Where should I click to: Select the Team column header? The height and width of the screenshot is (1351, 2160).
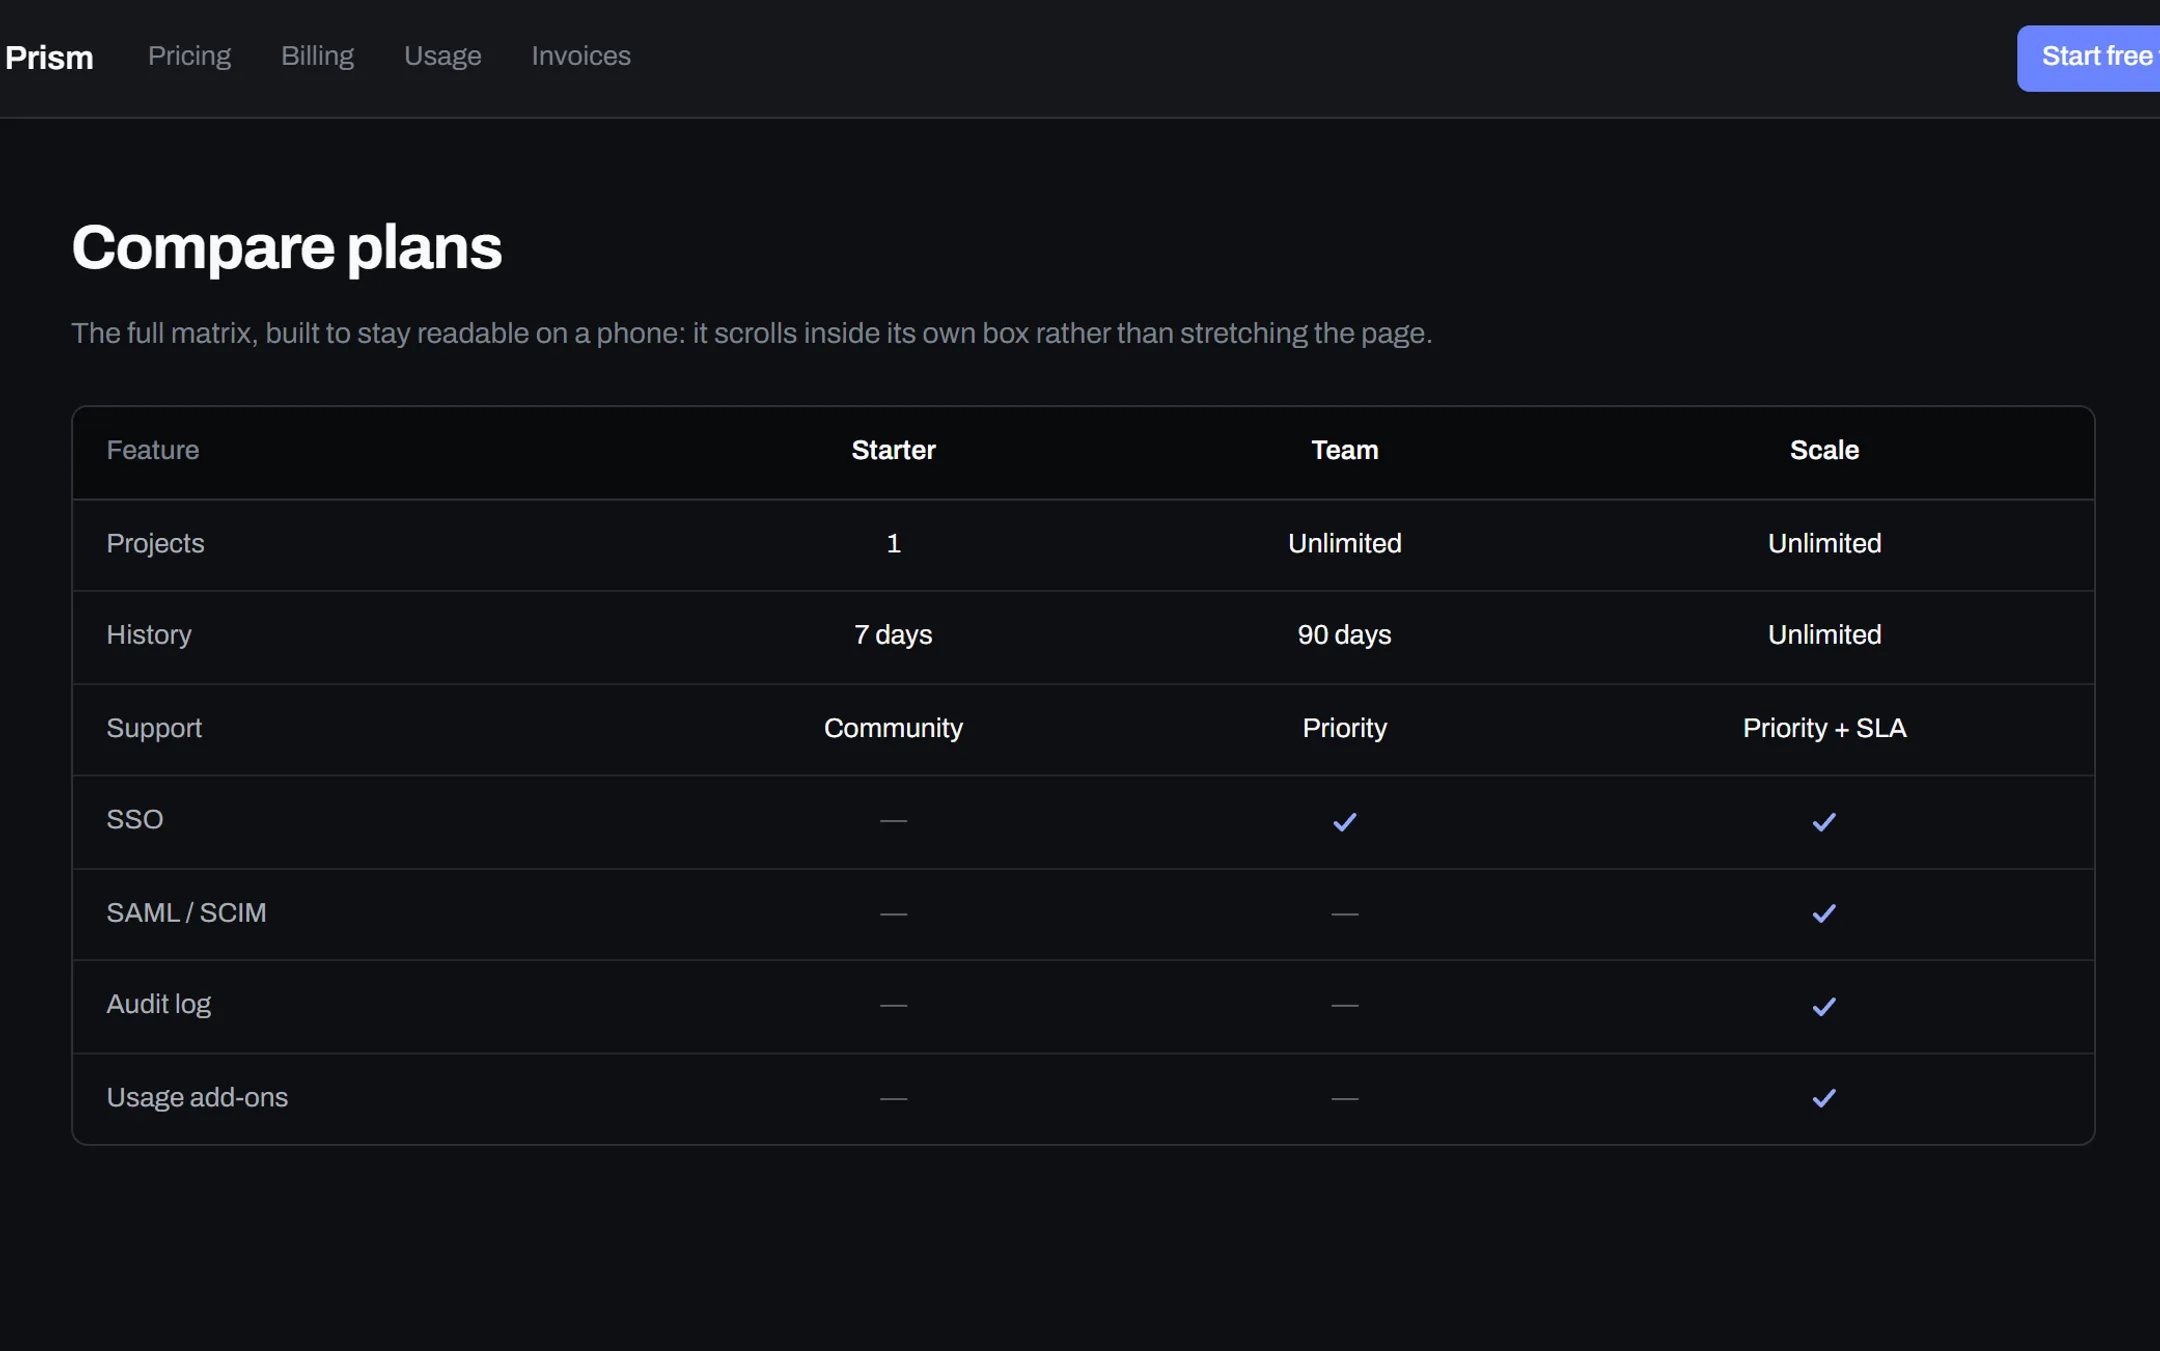(1344, 450)
